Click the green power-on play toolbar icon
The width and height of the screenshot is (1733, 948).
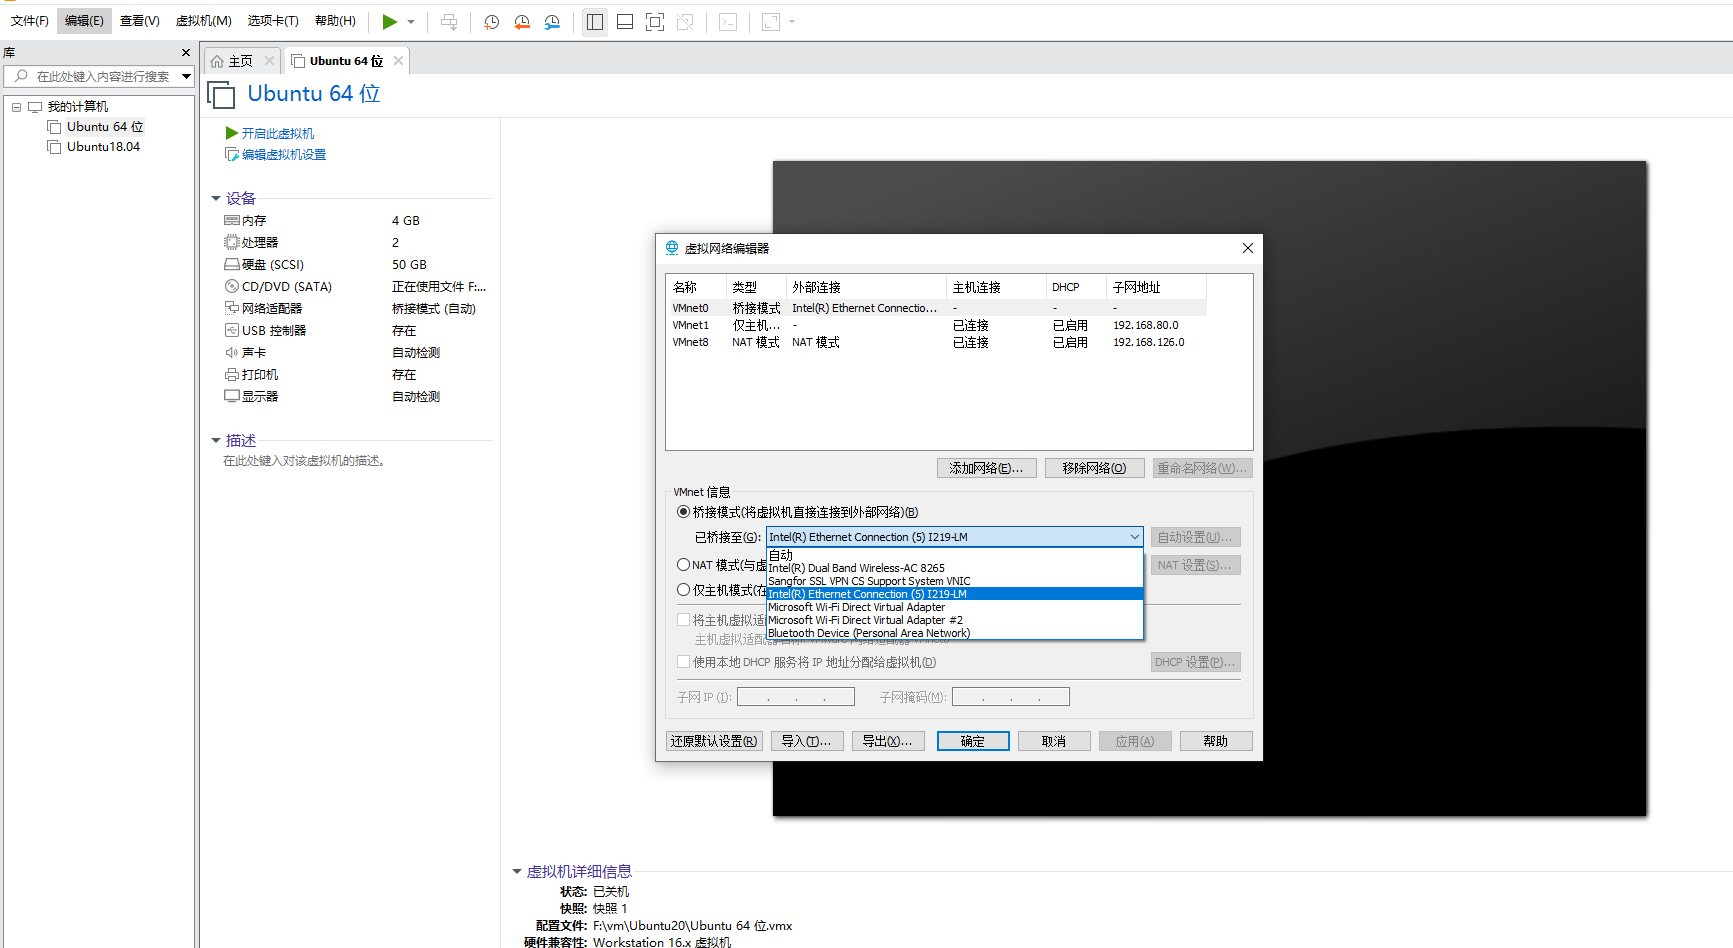click(x=390, y=22)
